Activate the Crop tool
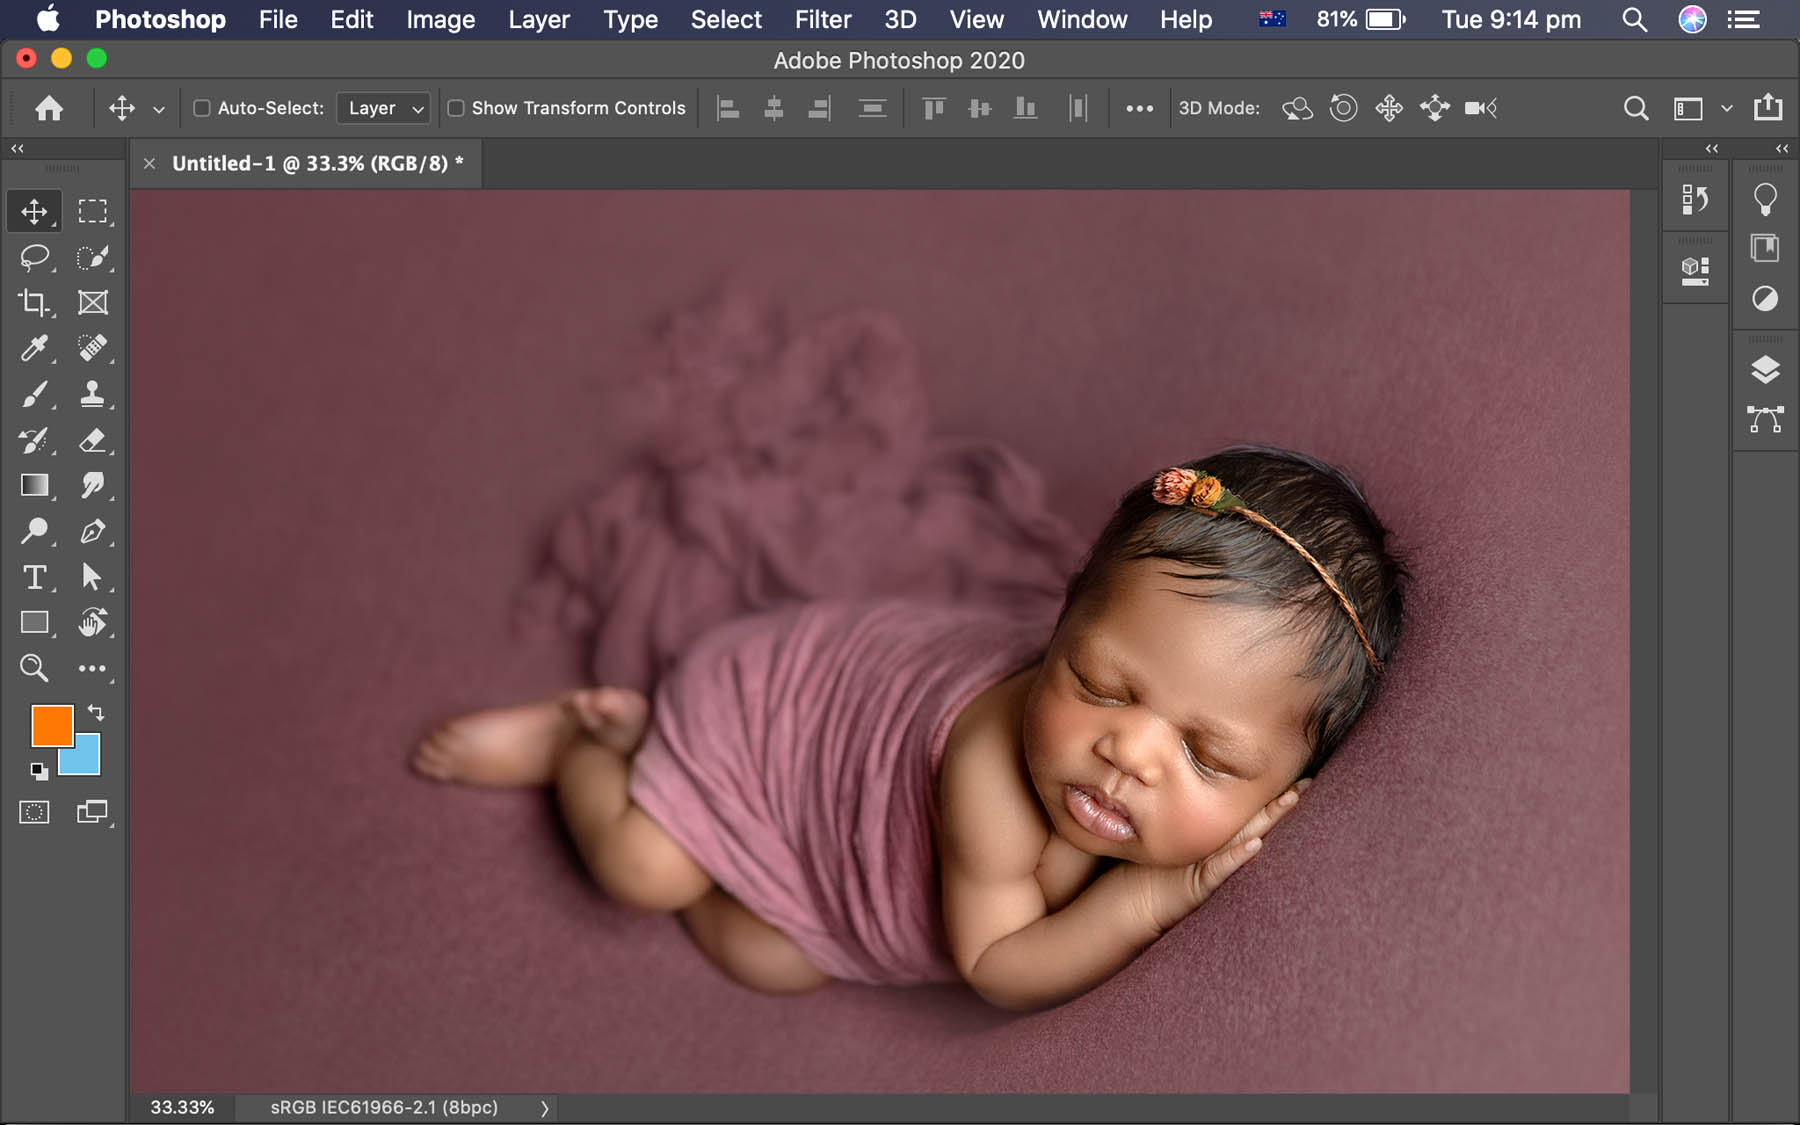 [x=34, y=302]
